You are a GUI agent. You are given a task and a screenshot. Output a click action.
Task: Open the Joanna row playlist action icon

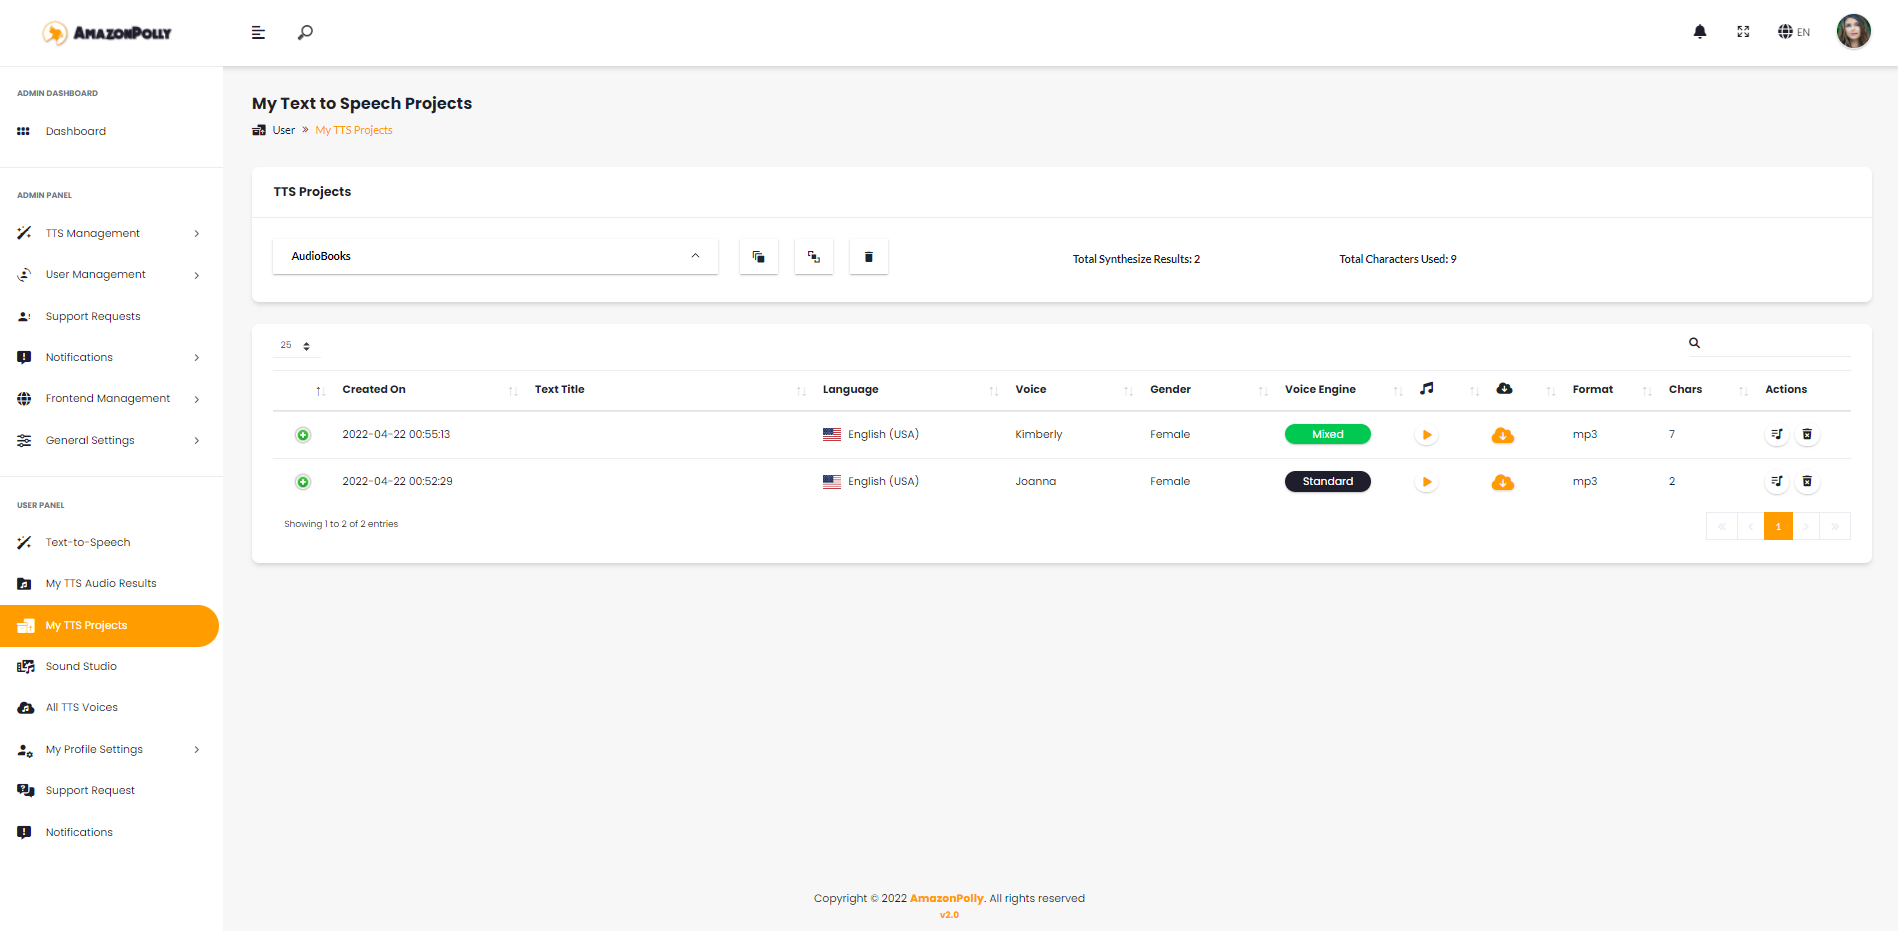1777,482
